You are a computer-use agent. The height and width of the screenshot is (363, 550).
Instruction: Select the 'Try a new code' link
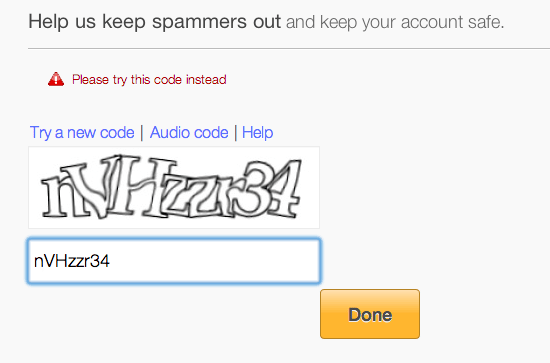click(82, 133)
